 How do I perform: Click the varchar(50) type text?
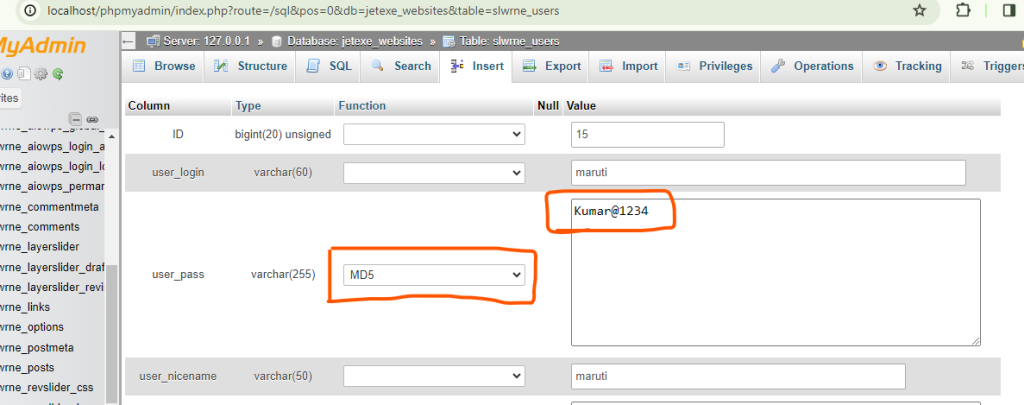click(x=283, y=376)
